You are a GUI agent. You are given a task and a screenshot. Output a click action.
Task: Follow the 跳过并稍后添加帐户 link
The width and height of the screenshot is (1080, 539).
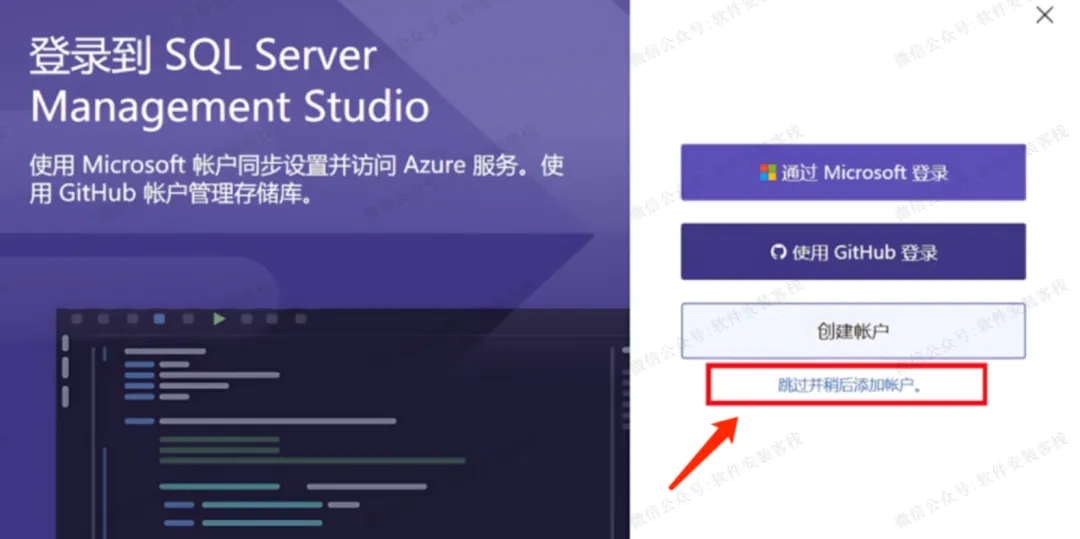[x=851, y=385]
